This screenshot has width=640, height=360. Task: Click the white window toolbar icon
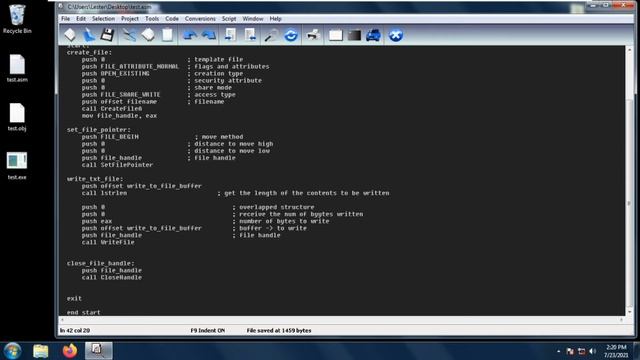click(336, 35)
